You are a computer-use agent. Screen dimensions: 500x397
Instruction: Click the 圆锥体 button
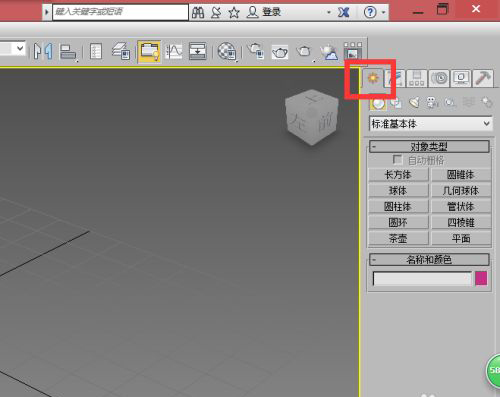[461, 174]
